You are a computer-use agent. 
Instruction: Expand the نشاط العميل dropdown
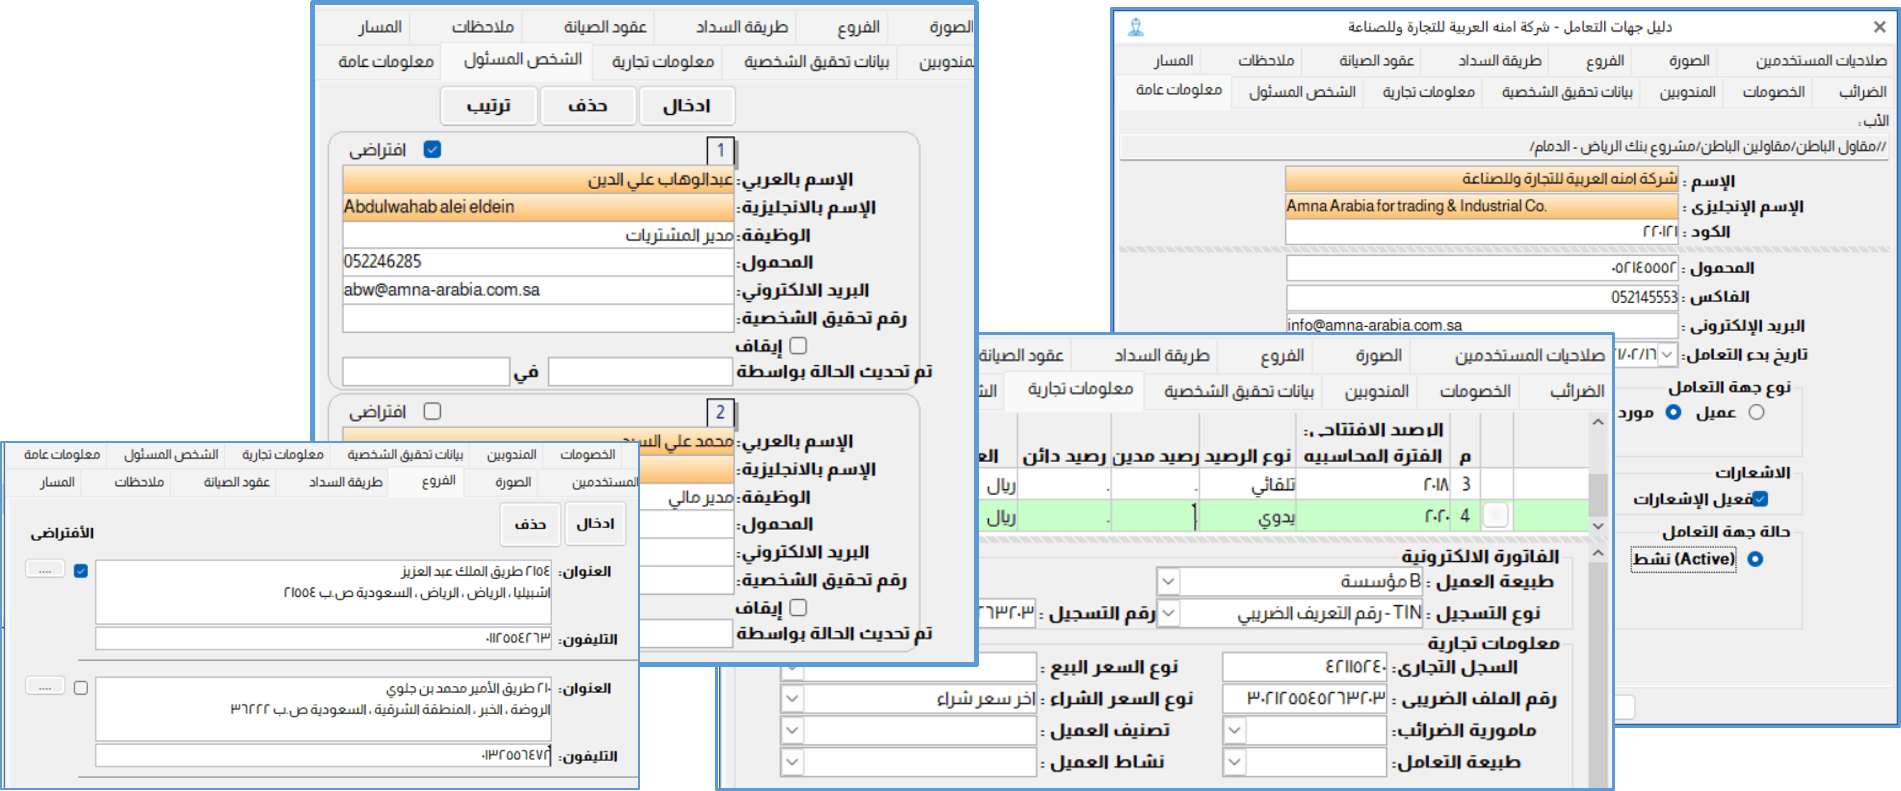792,762
